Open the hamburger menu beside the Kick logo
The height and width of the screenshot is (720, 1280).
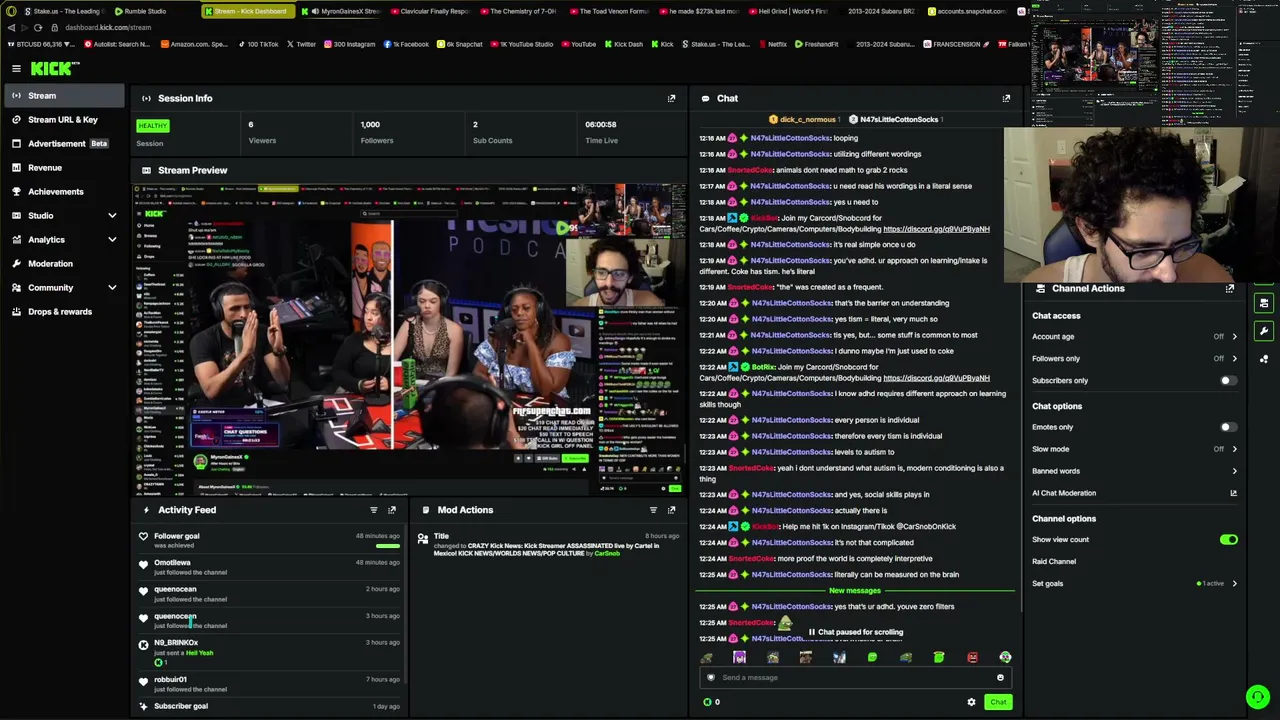[x=16, y=68]
